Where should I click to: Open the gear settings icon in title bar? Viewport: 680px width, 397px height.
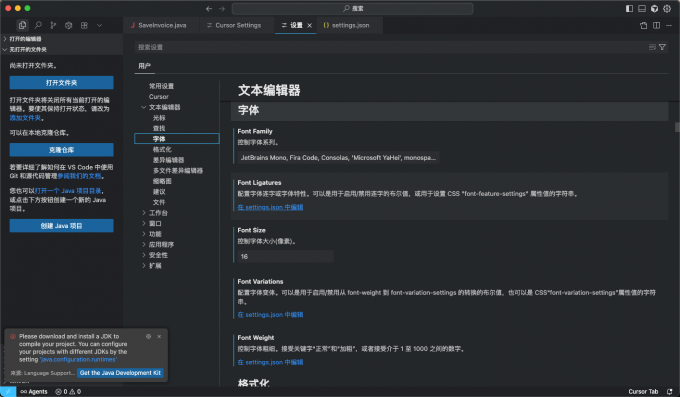tap(667, 8)
